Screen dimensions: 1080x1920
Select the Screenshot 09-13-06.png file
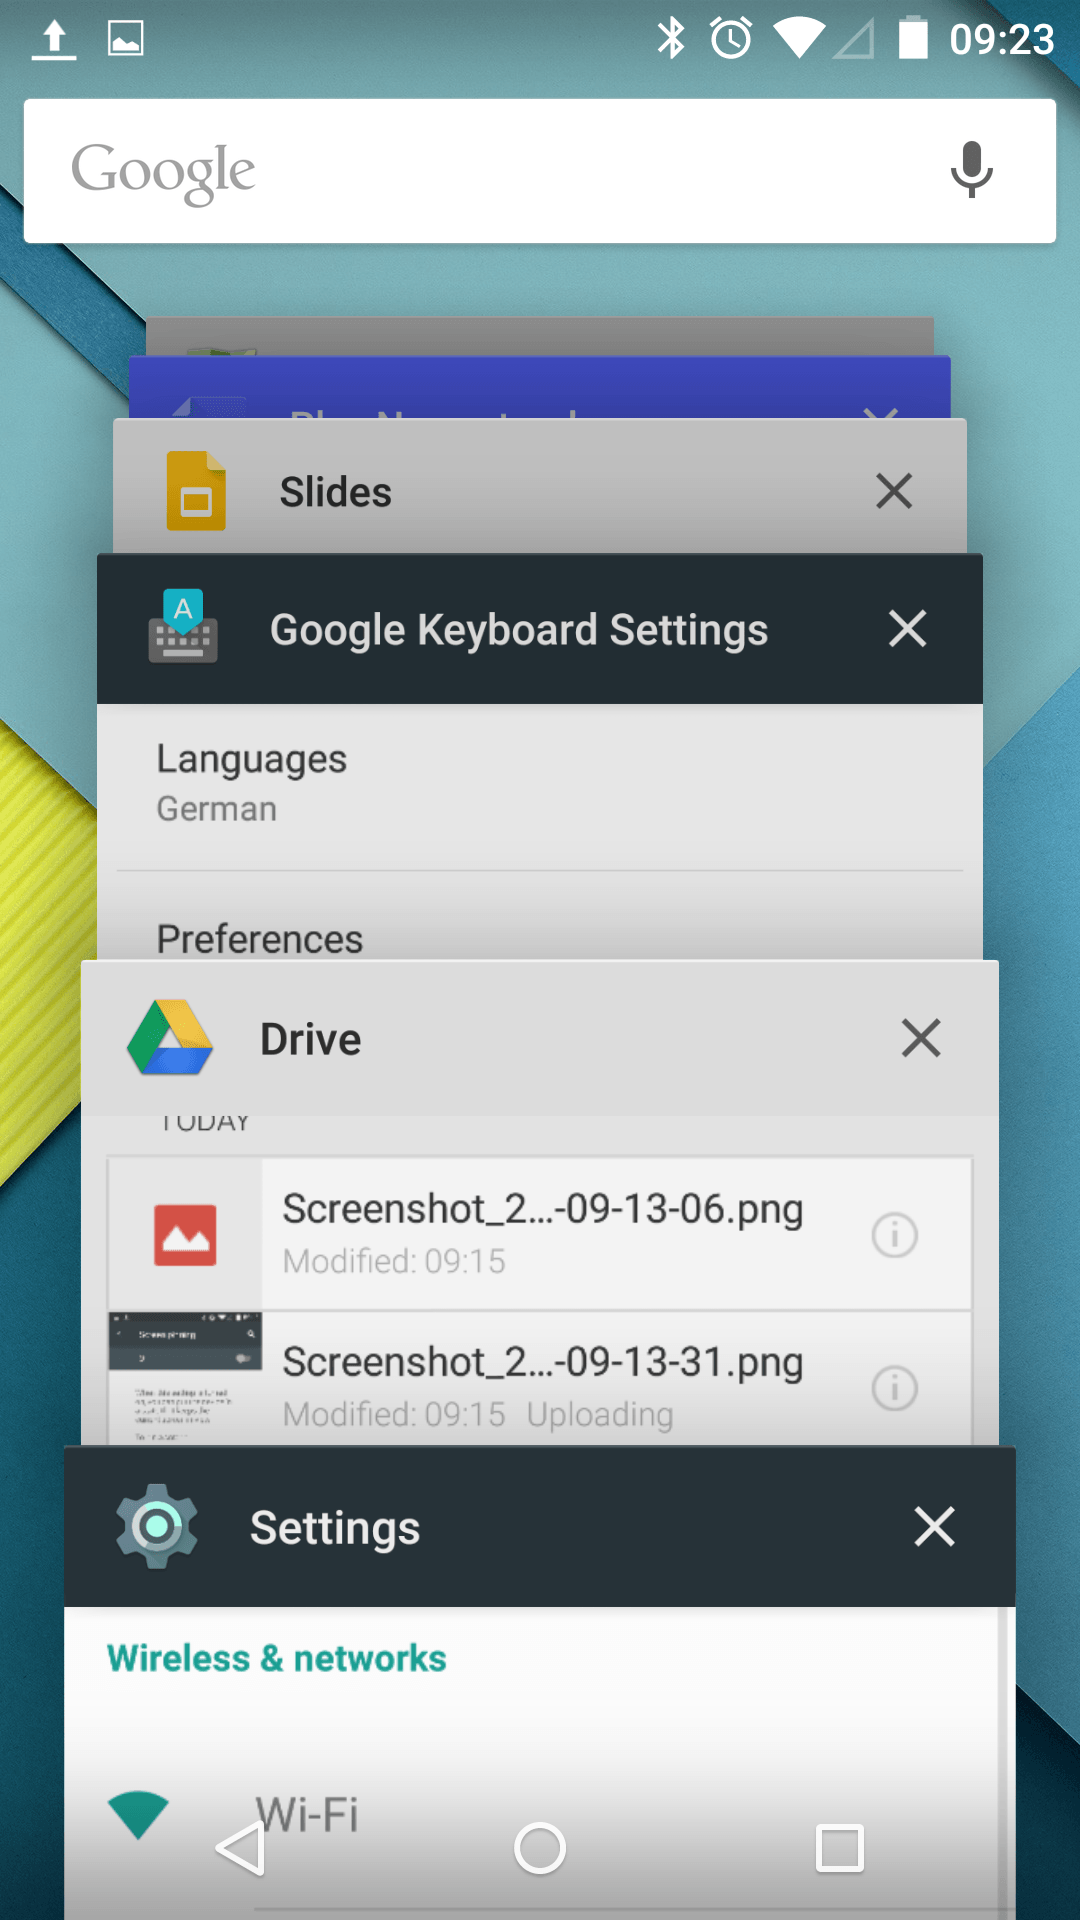pos(543,1233)
